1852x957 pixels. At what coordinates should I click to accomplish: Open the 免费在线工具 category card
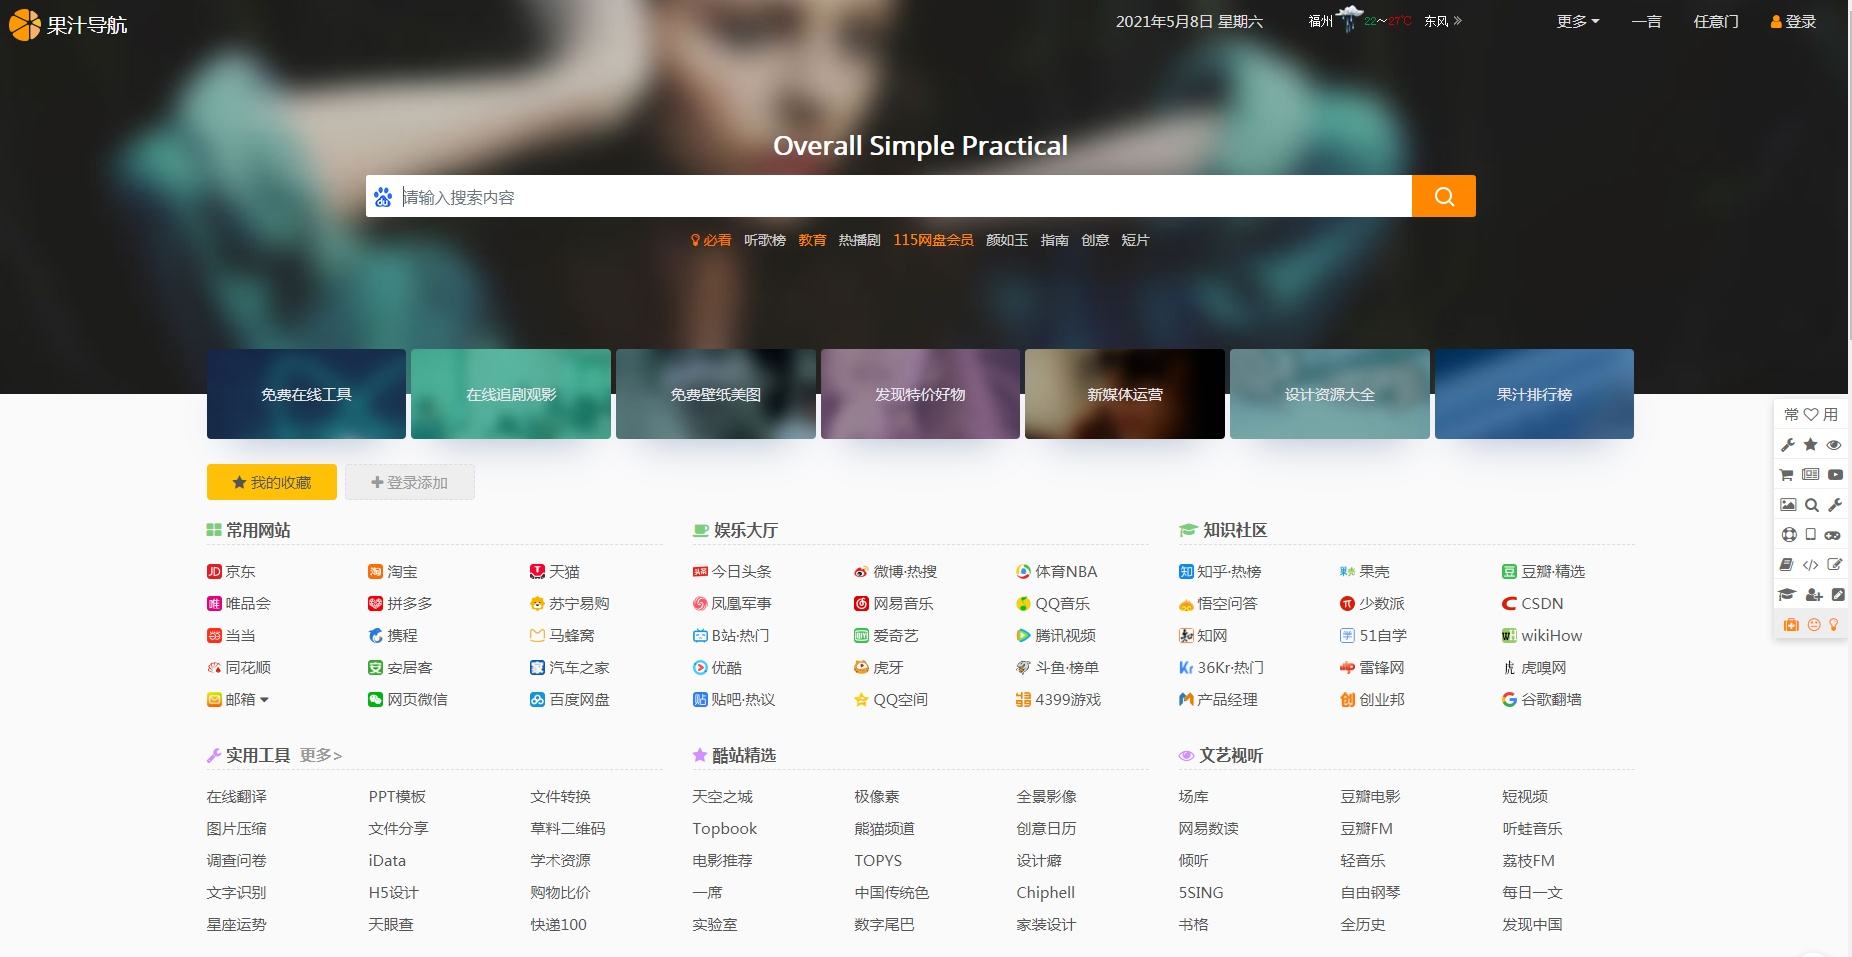[306, 394]
